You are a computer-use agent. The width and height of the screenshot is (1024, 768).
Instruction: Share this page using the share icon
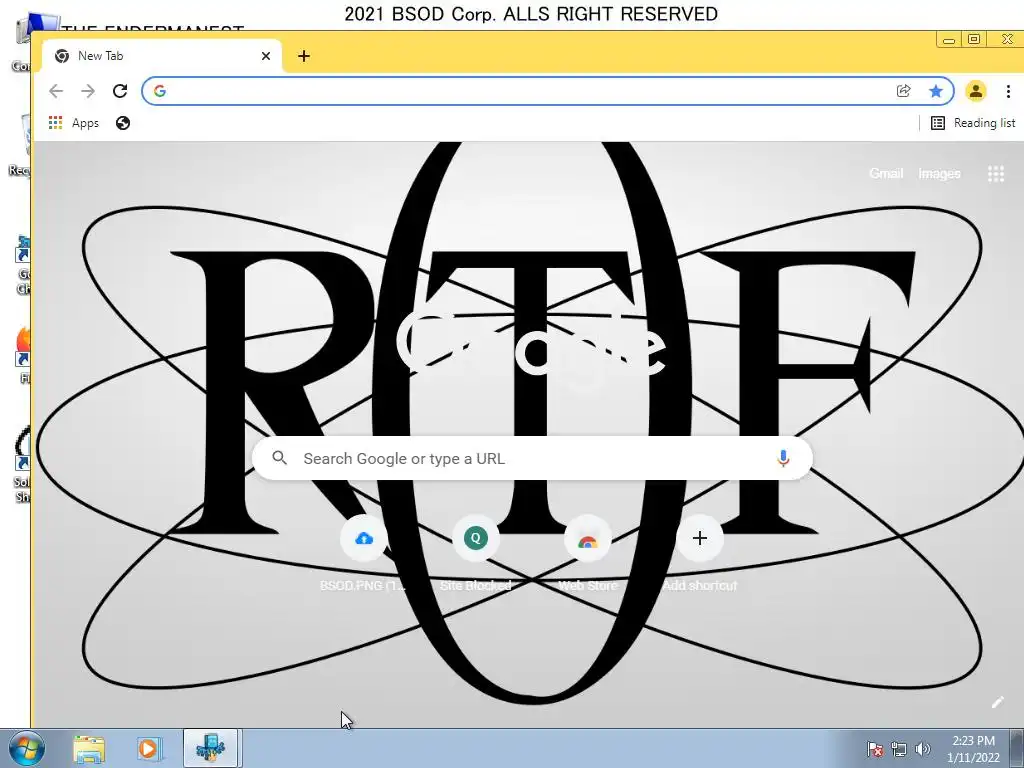click(x=904, y=91)
